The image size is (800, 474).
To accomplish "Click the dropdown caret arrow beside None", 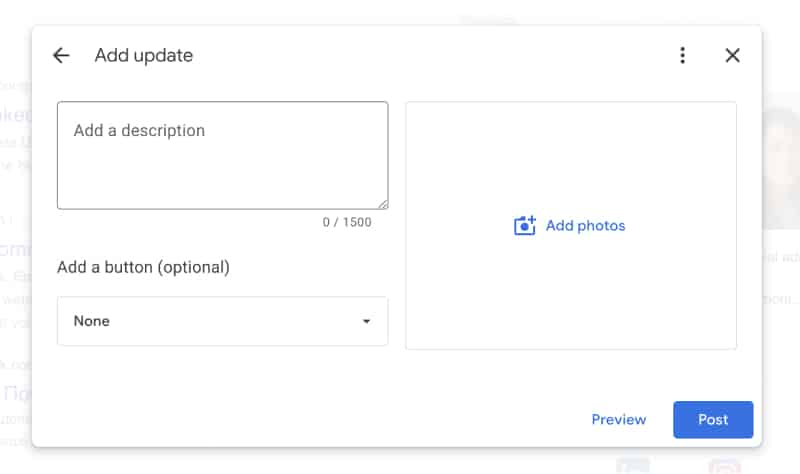I will point(366,321).
